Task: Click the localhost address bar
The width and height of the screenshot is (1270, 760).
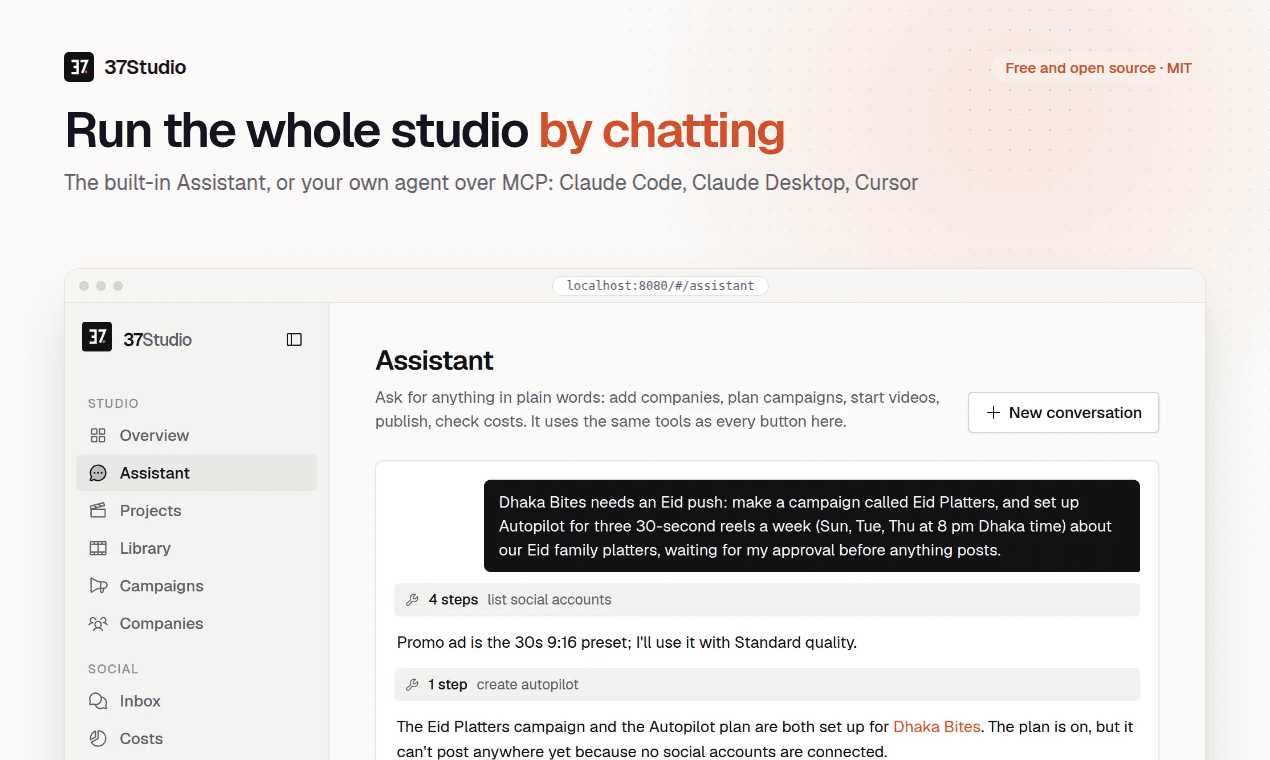Action: [660, 286]
